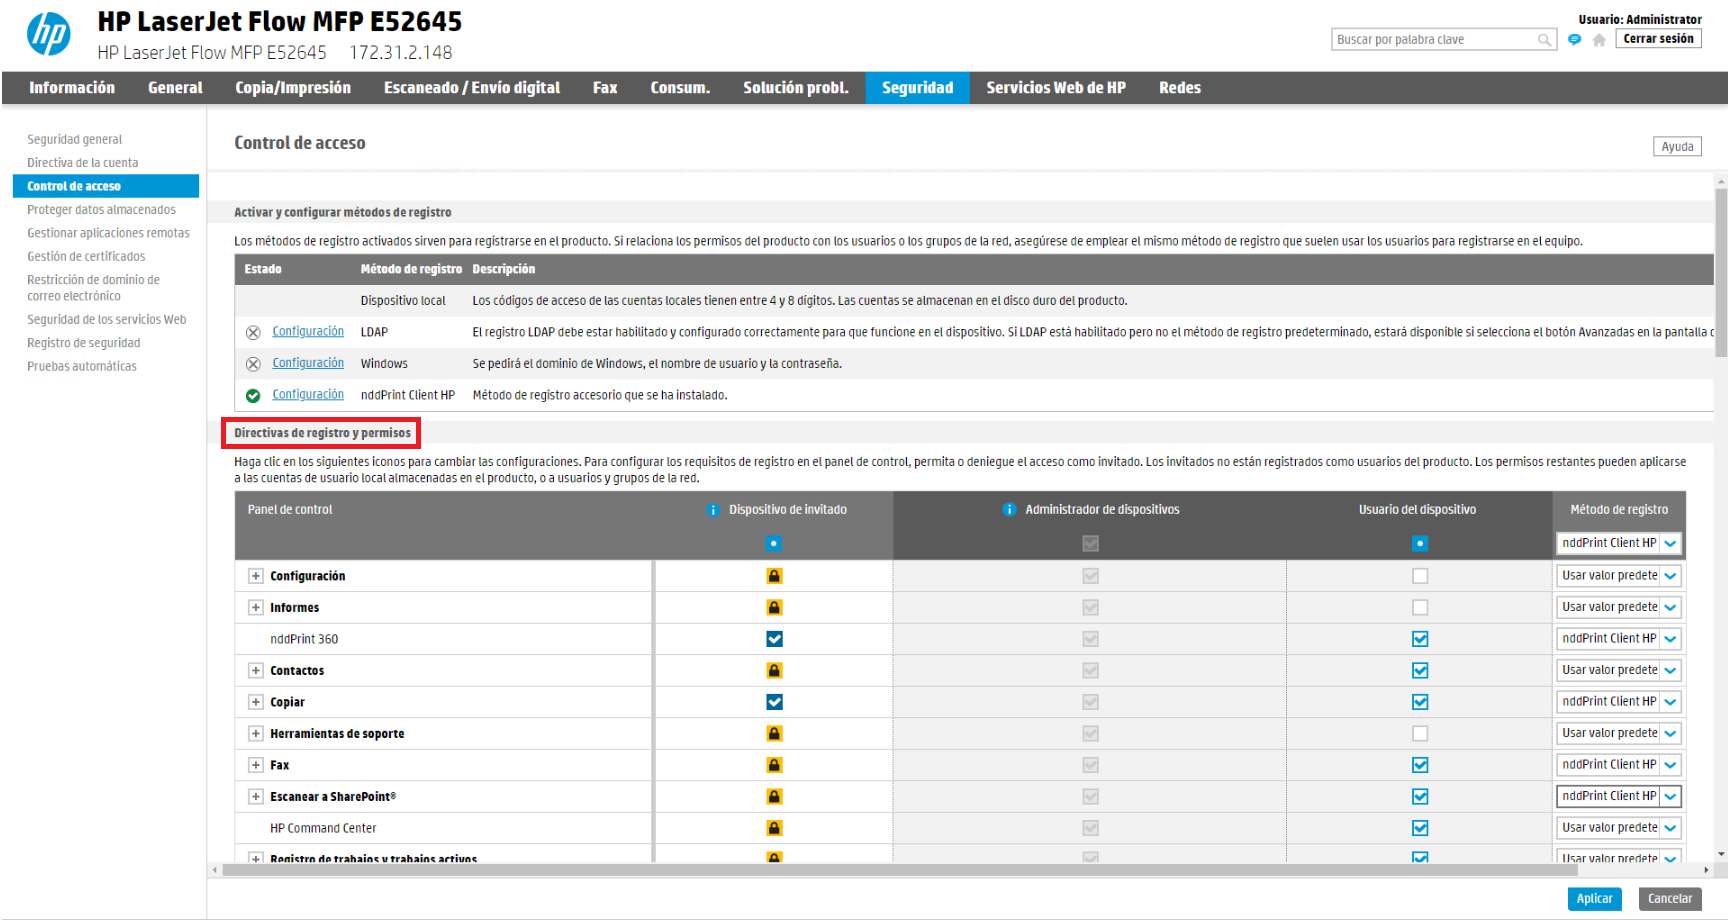Click the keyword search input field

[x=1435, y=40]
